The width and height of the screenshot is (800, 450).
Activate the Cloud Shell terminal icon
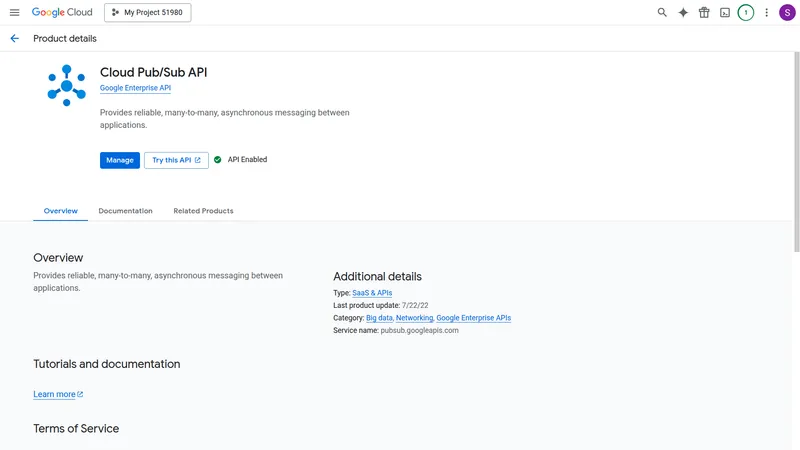click(724, 12)
